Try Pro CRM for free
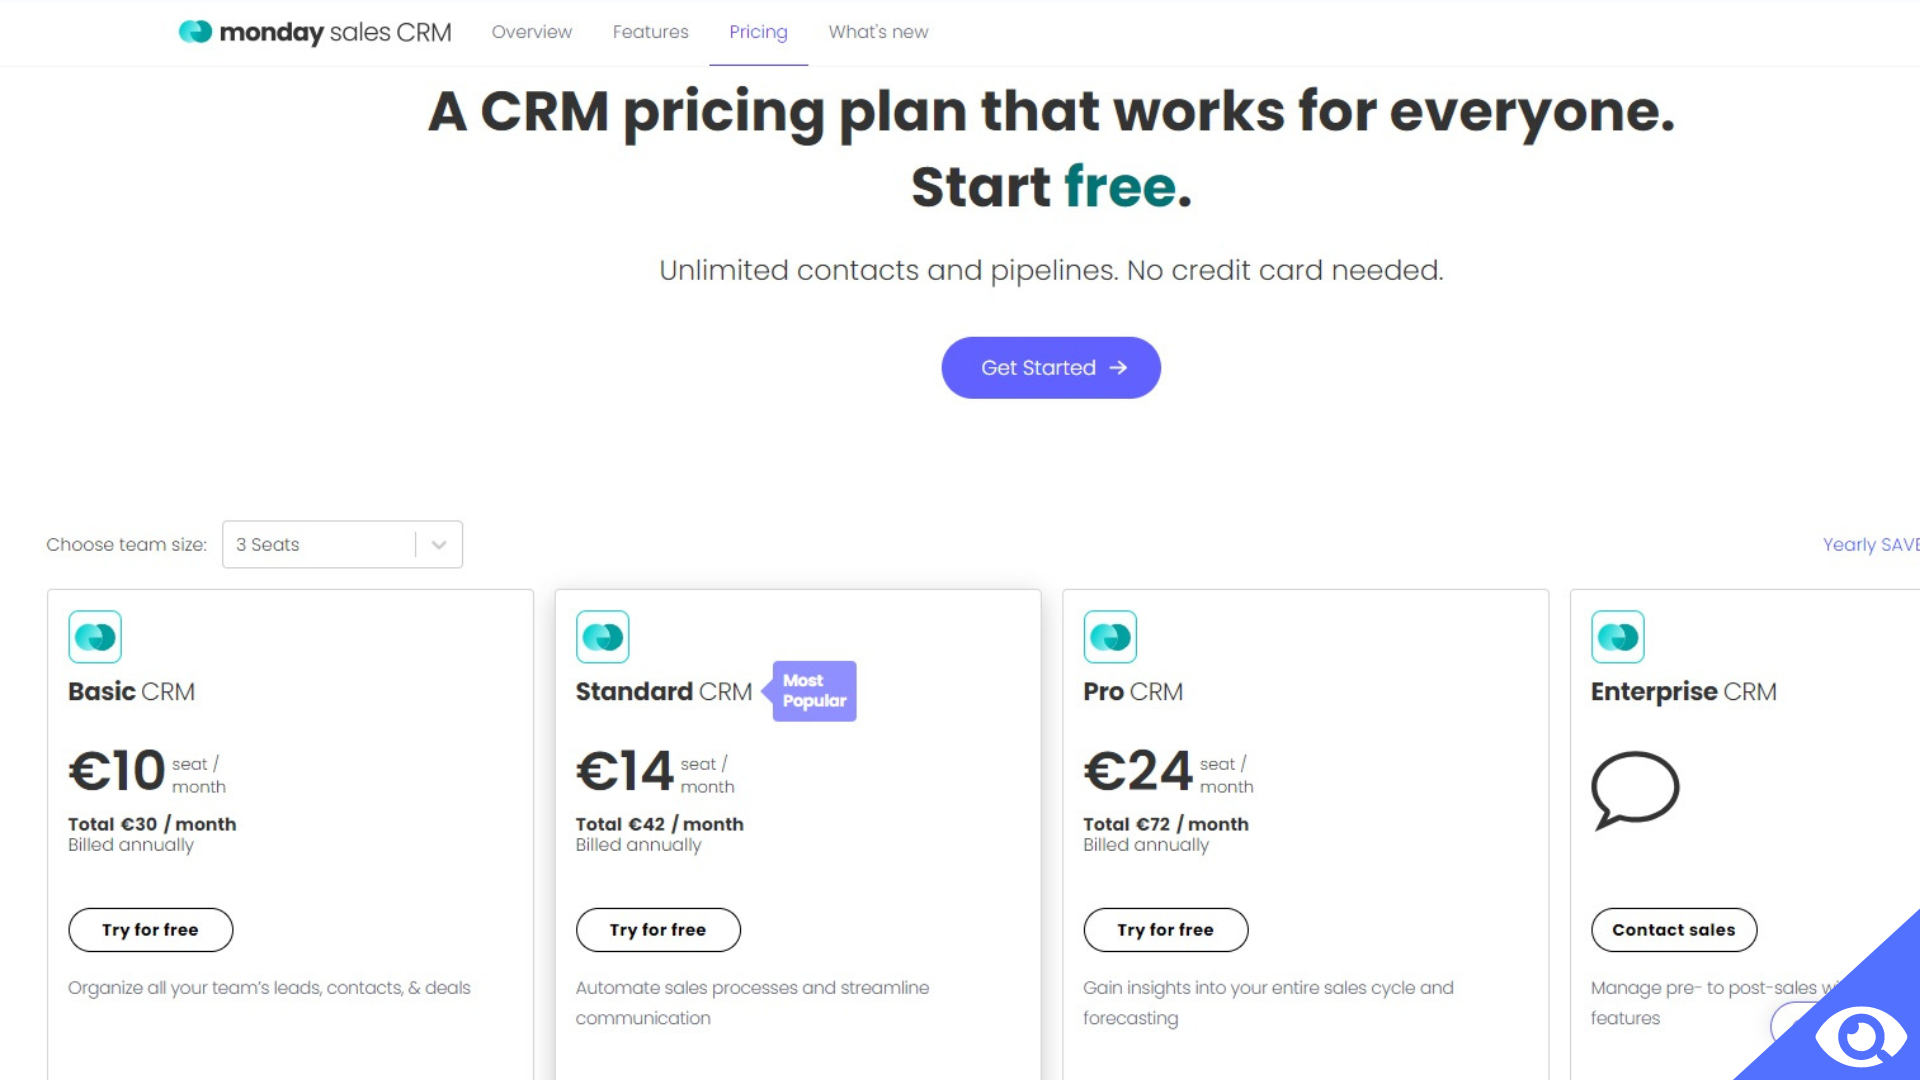This screenshot has height=1080, width=1920. pos(1165,929)
